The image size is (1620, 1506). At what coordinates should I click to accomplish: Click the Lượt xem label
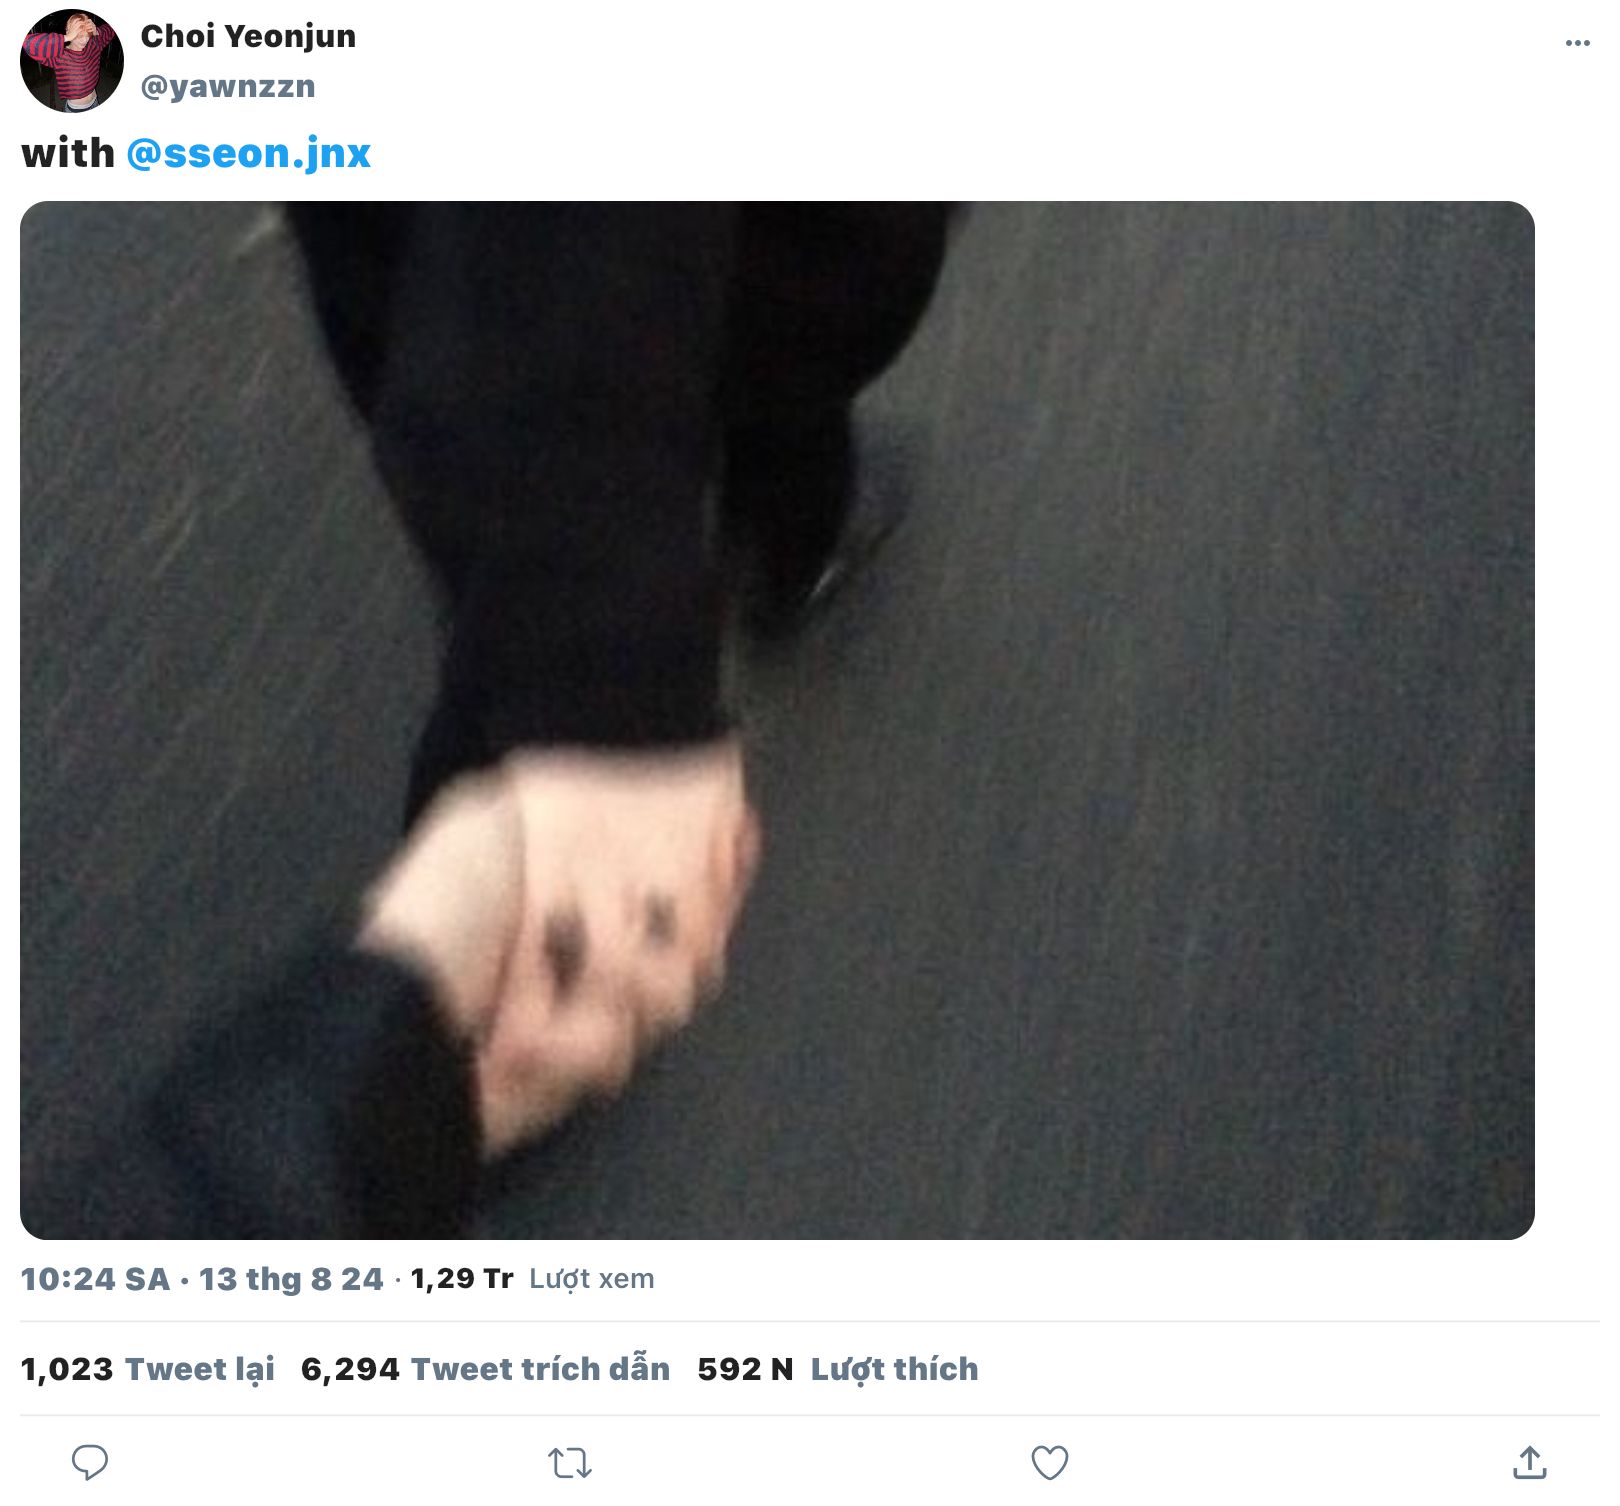click(592, 1279)
